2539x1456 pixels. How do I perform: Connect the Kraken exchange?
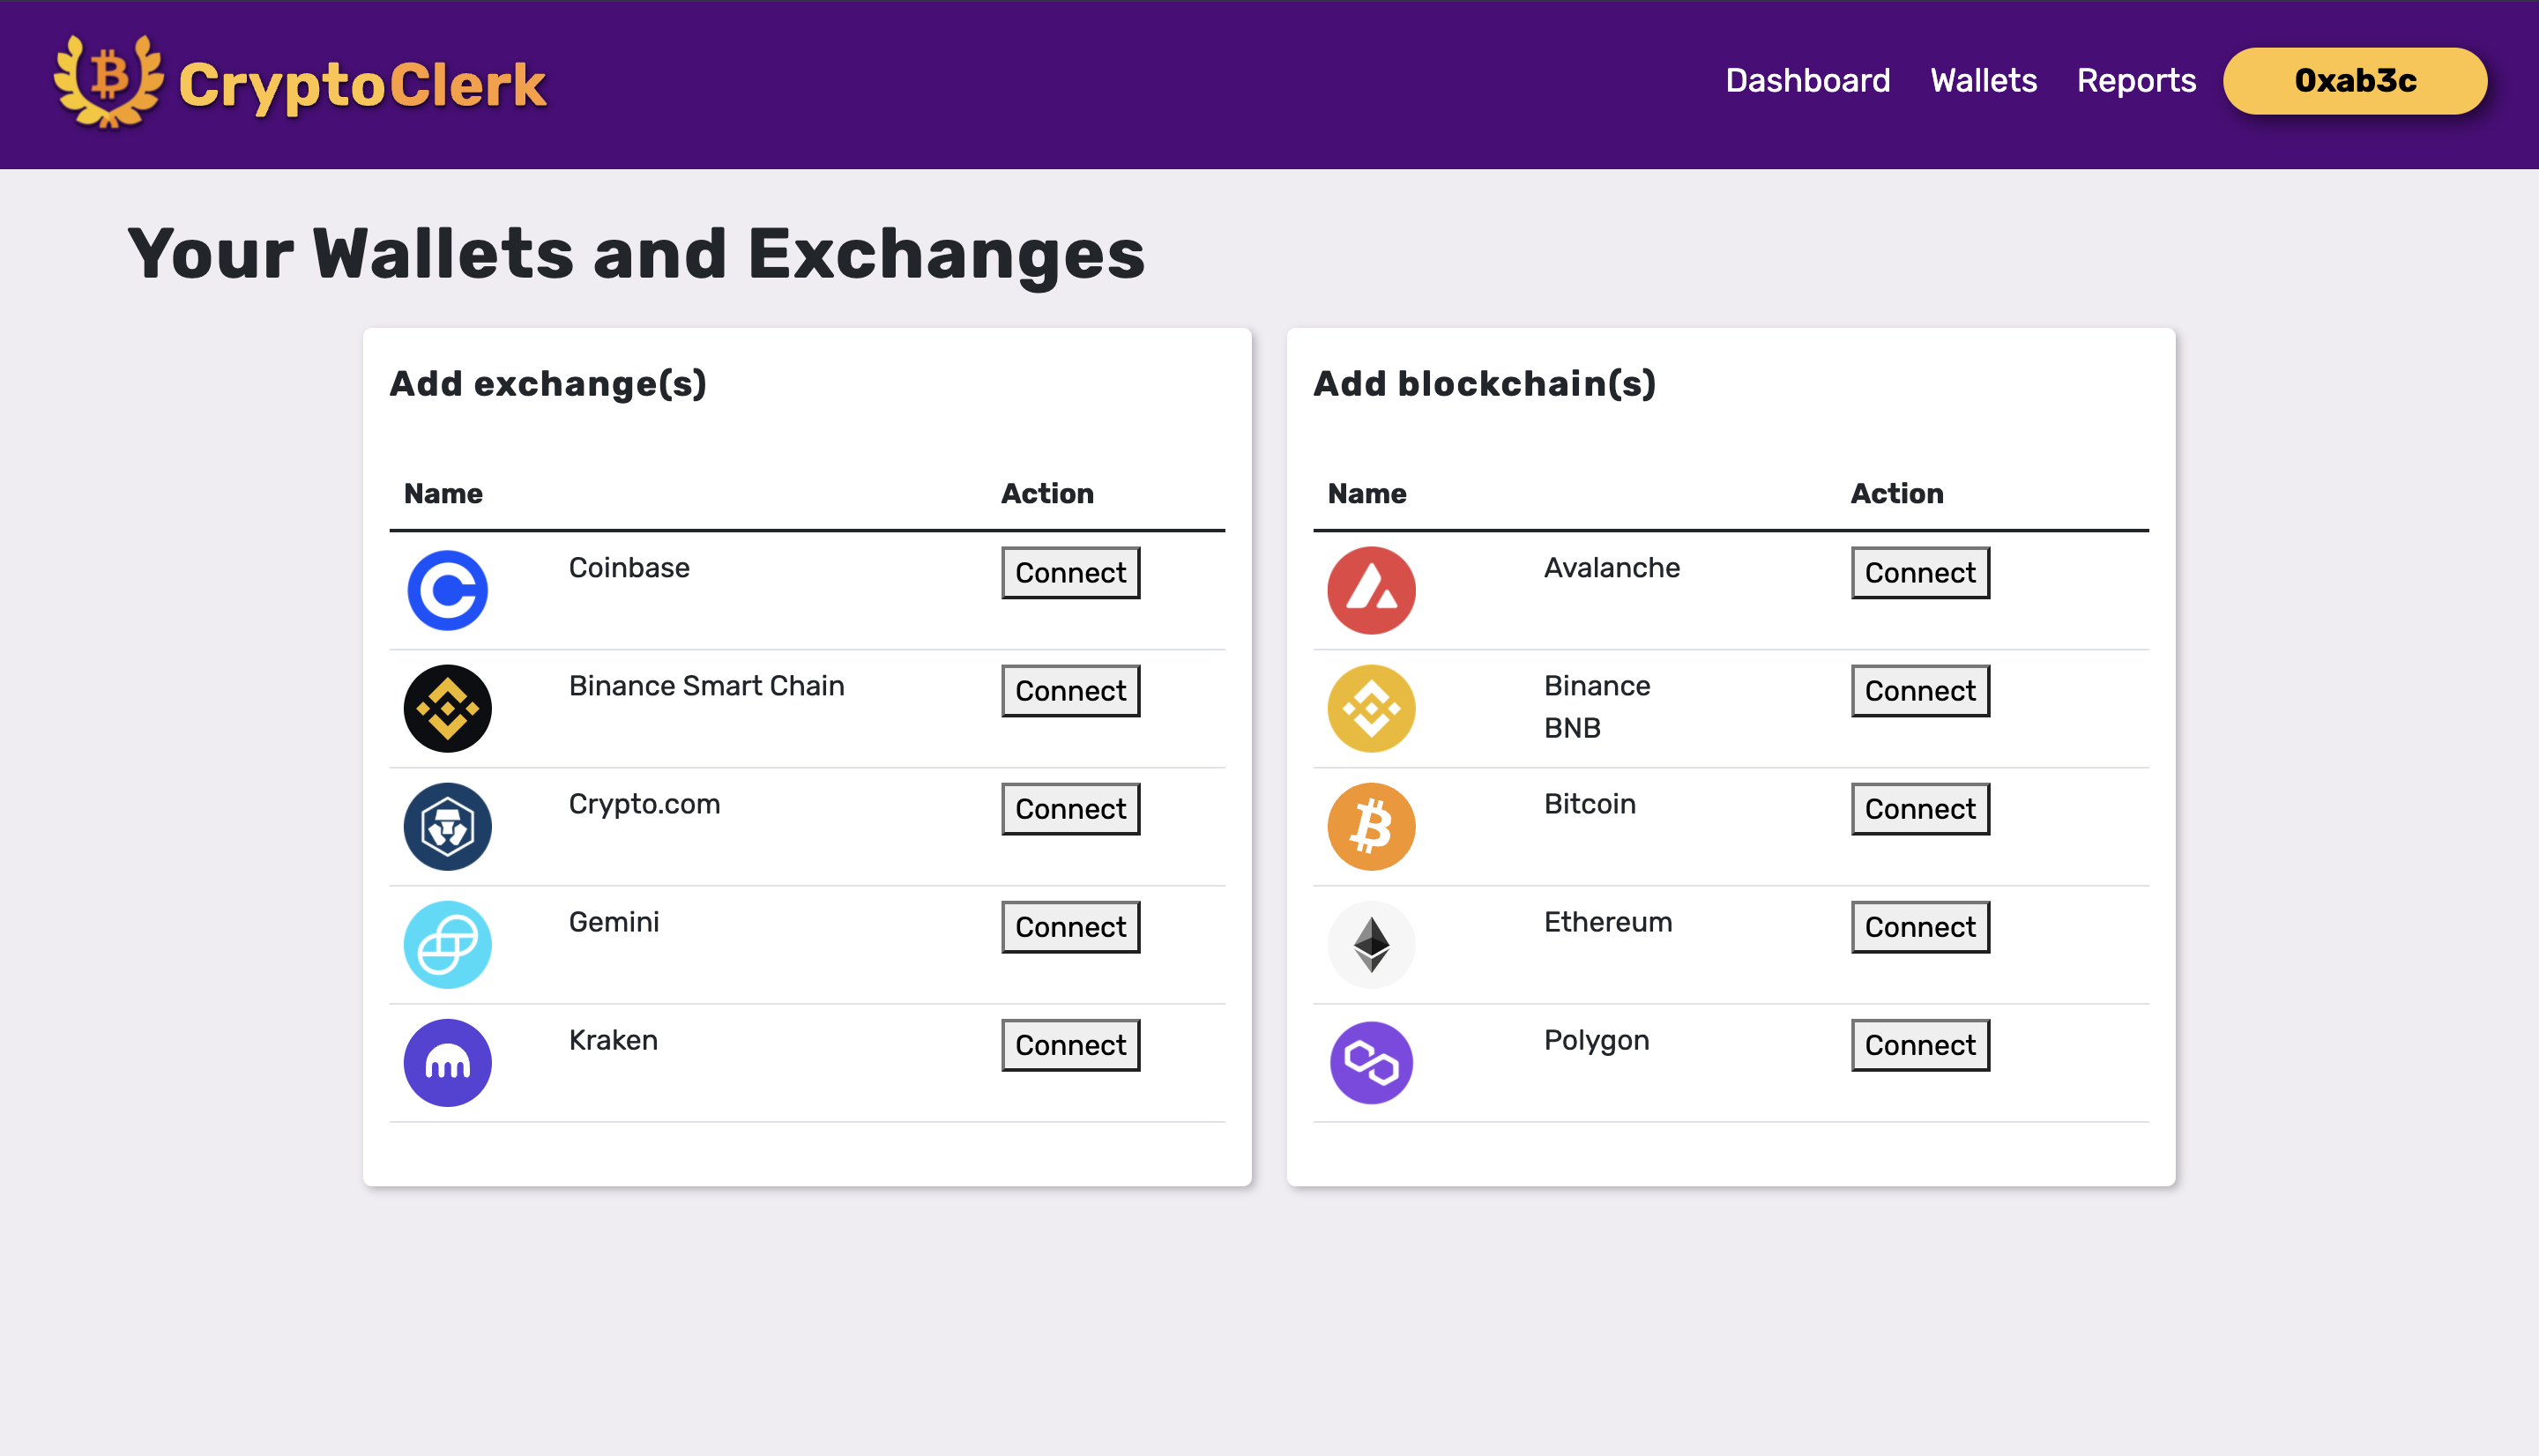pos(1070,1044)
